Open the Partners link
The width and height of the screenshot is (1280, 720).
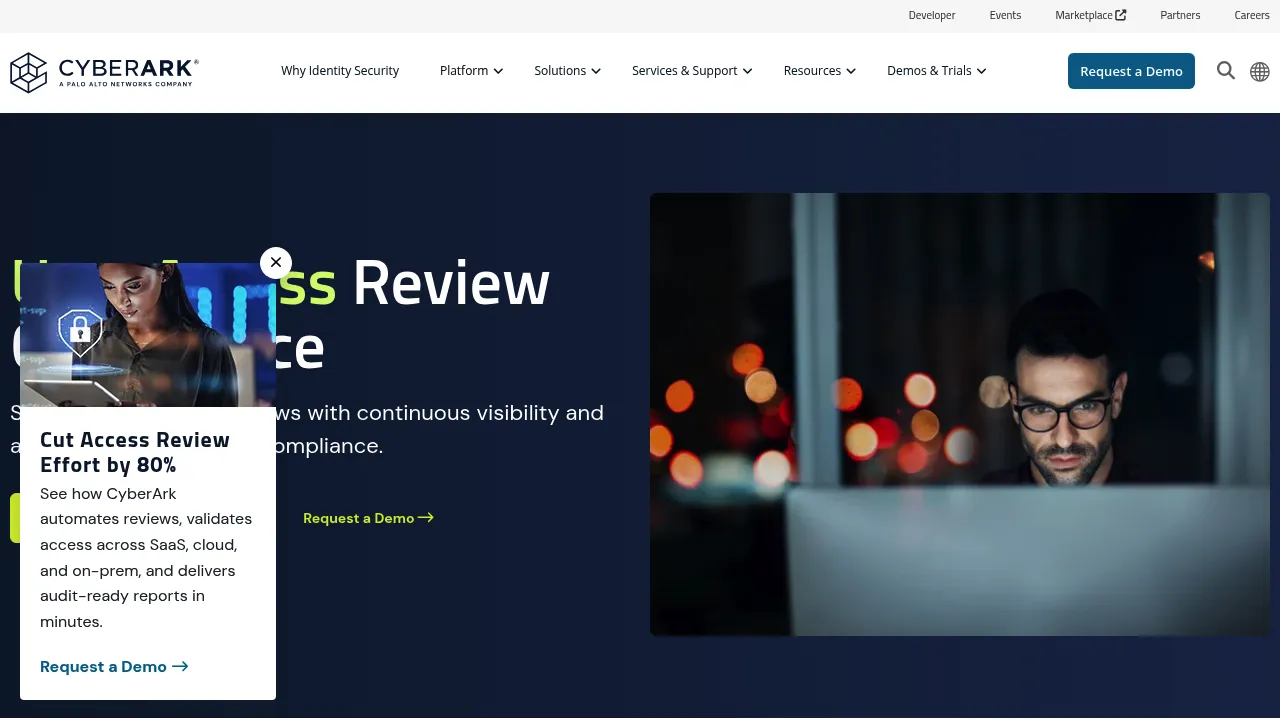tap(1180, 15)
